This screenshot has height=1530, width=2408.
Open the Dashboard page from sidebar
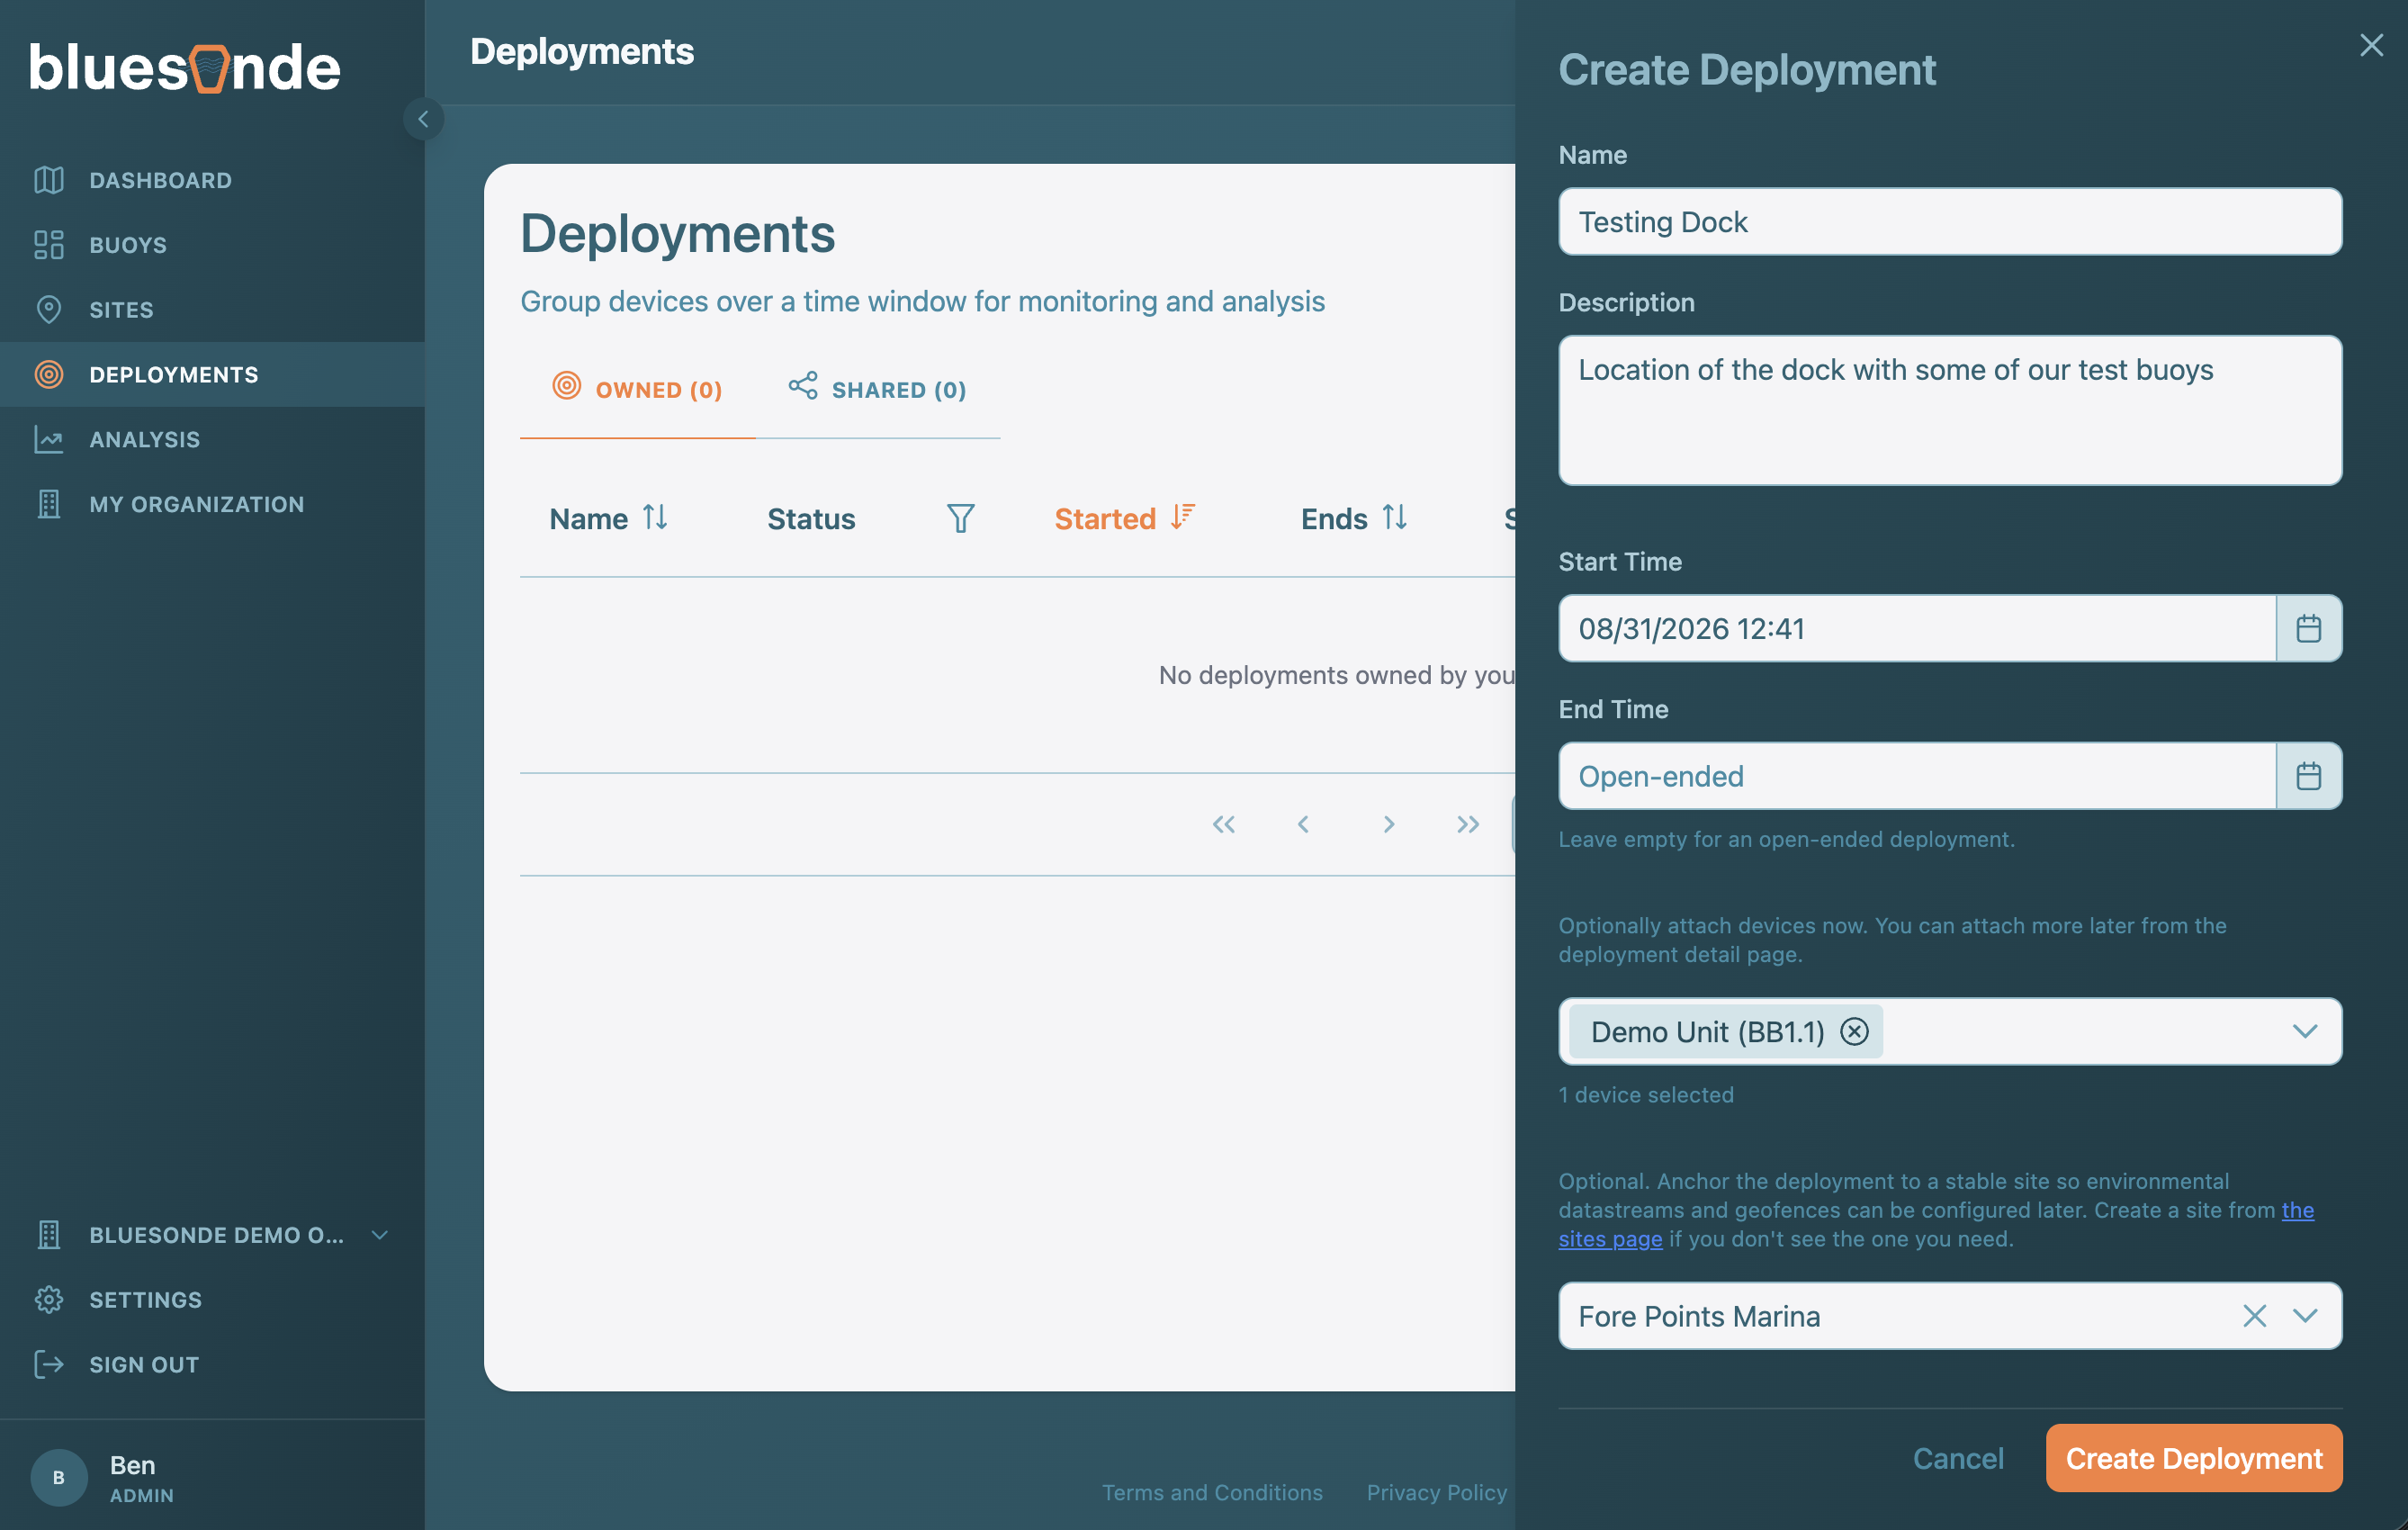coord(212,180)
